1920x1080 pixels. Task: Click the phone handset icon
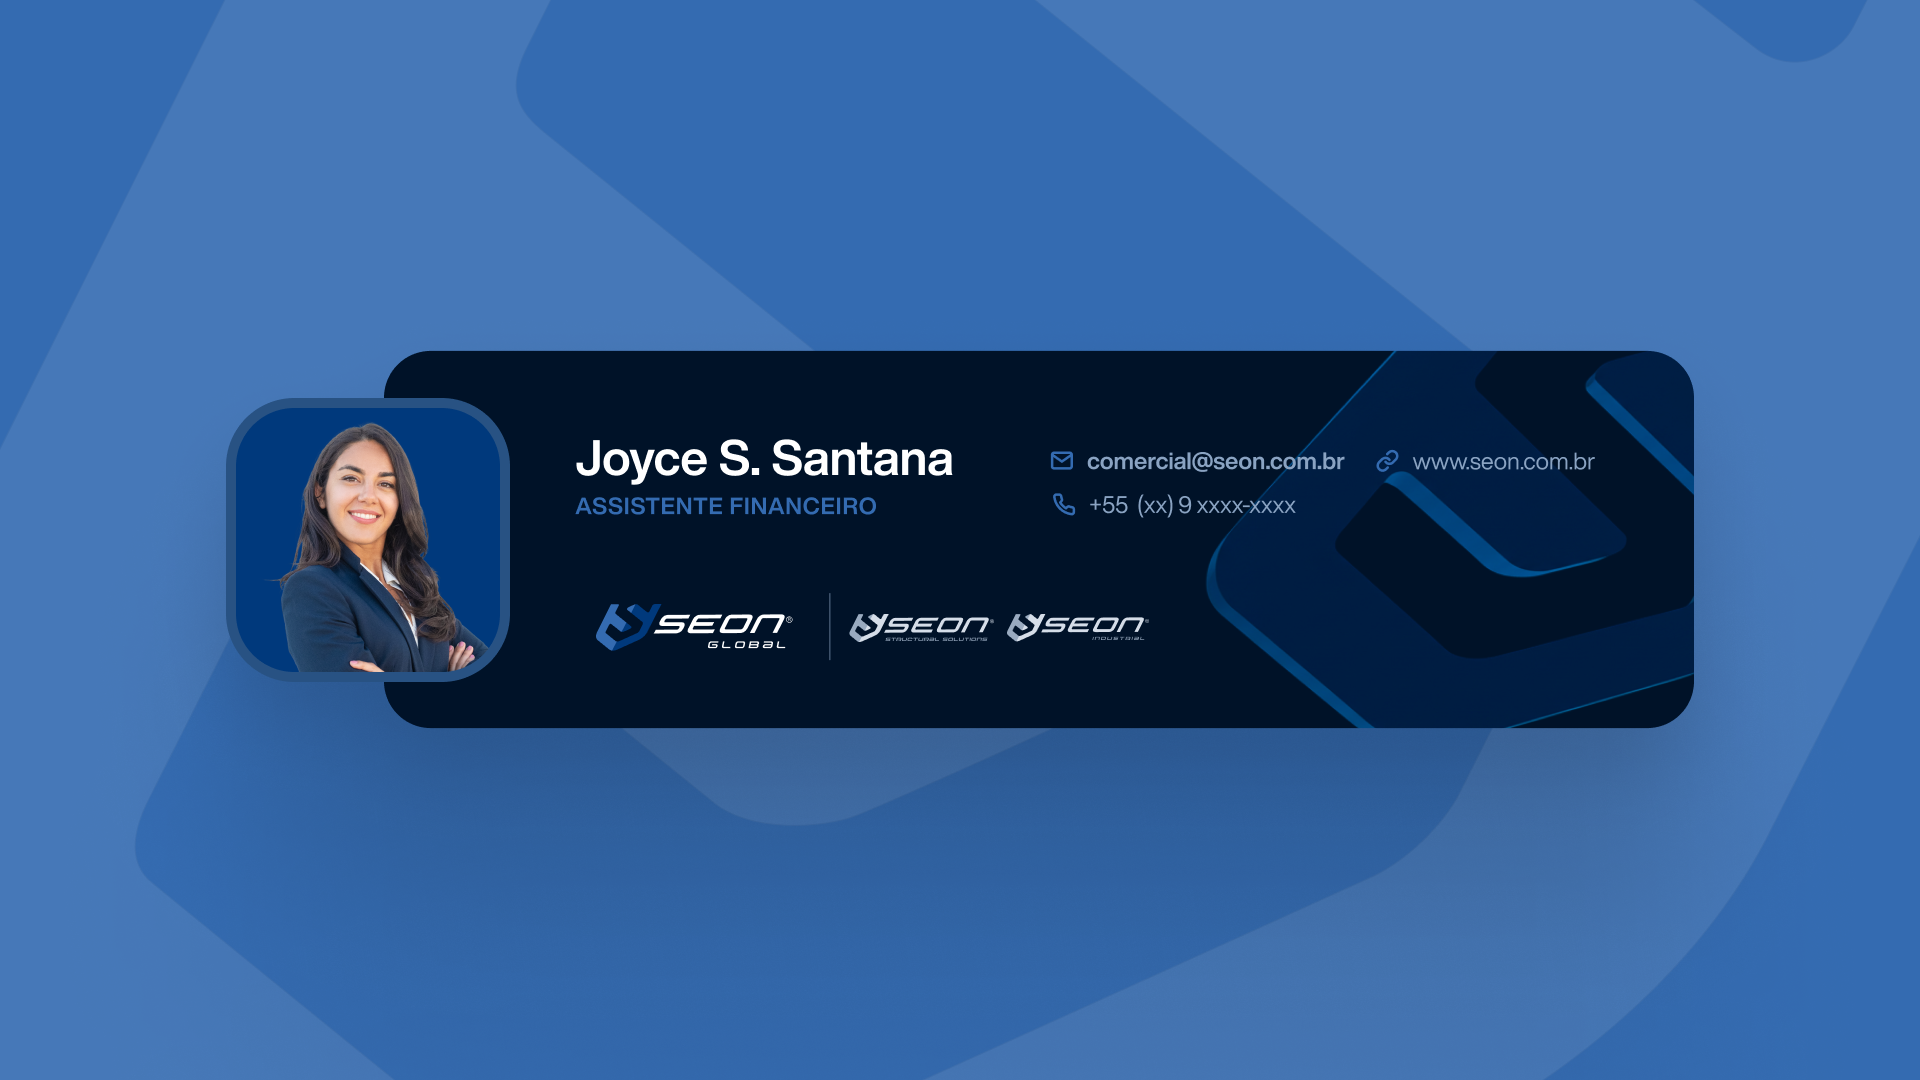[x=1063, y=504]
